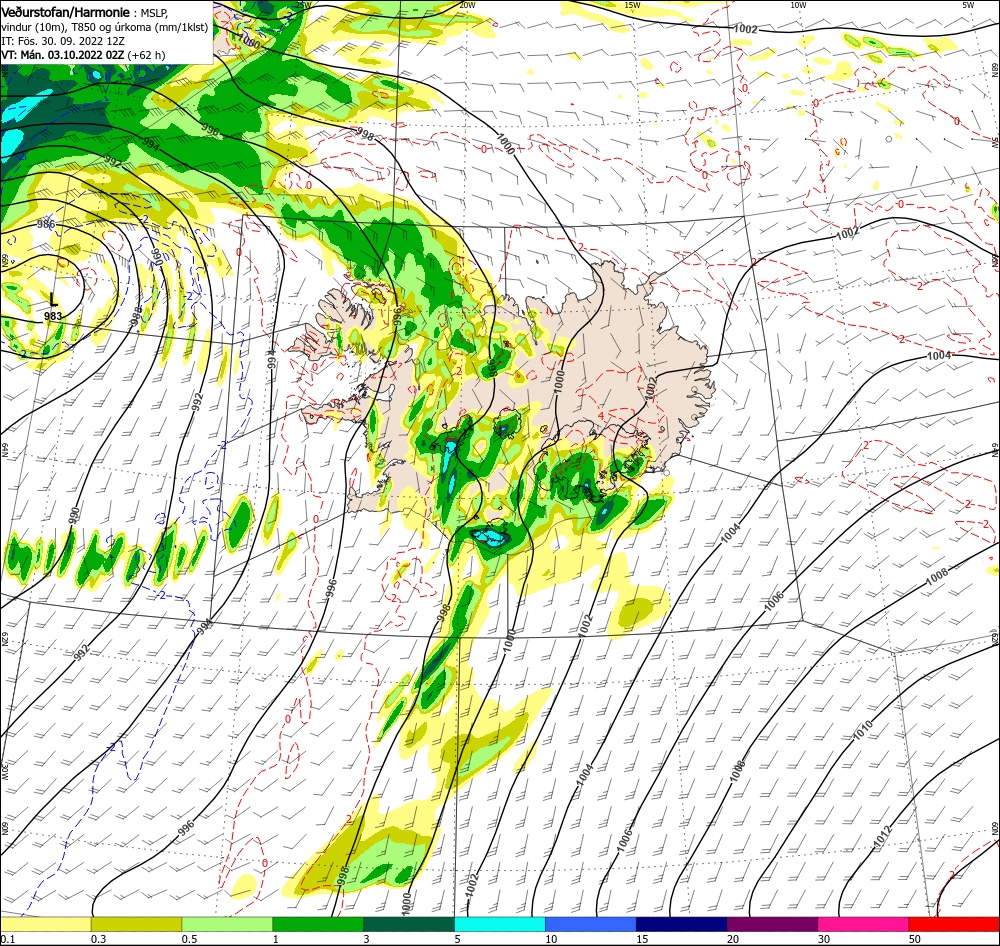This screenshot has width=1000, height=946.
Task: Pick the blue 10–15 legend swatch
Action: click(x=591, y=924)
